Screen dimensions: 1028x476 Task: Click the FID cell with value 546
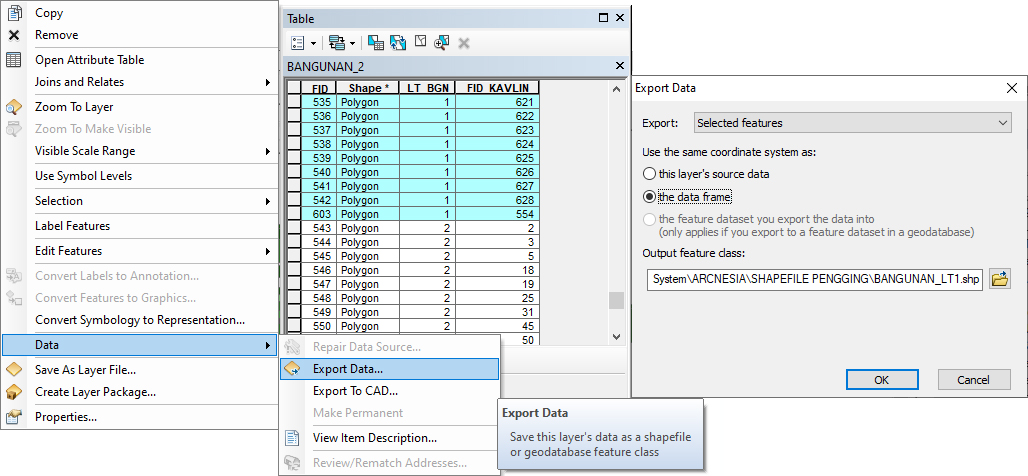(319, 270)
